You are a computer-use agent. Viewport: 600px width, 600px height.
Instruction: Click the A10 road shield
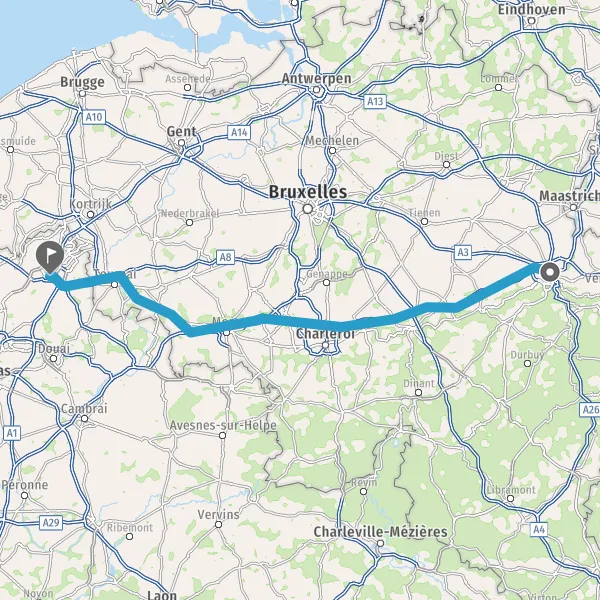coord(94,117)
